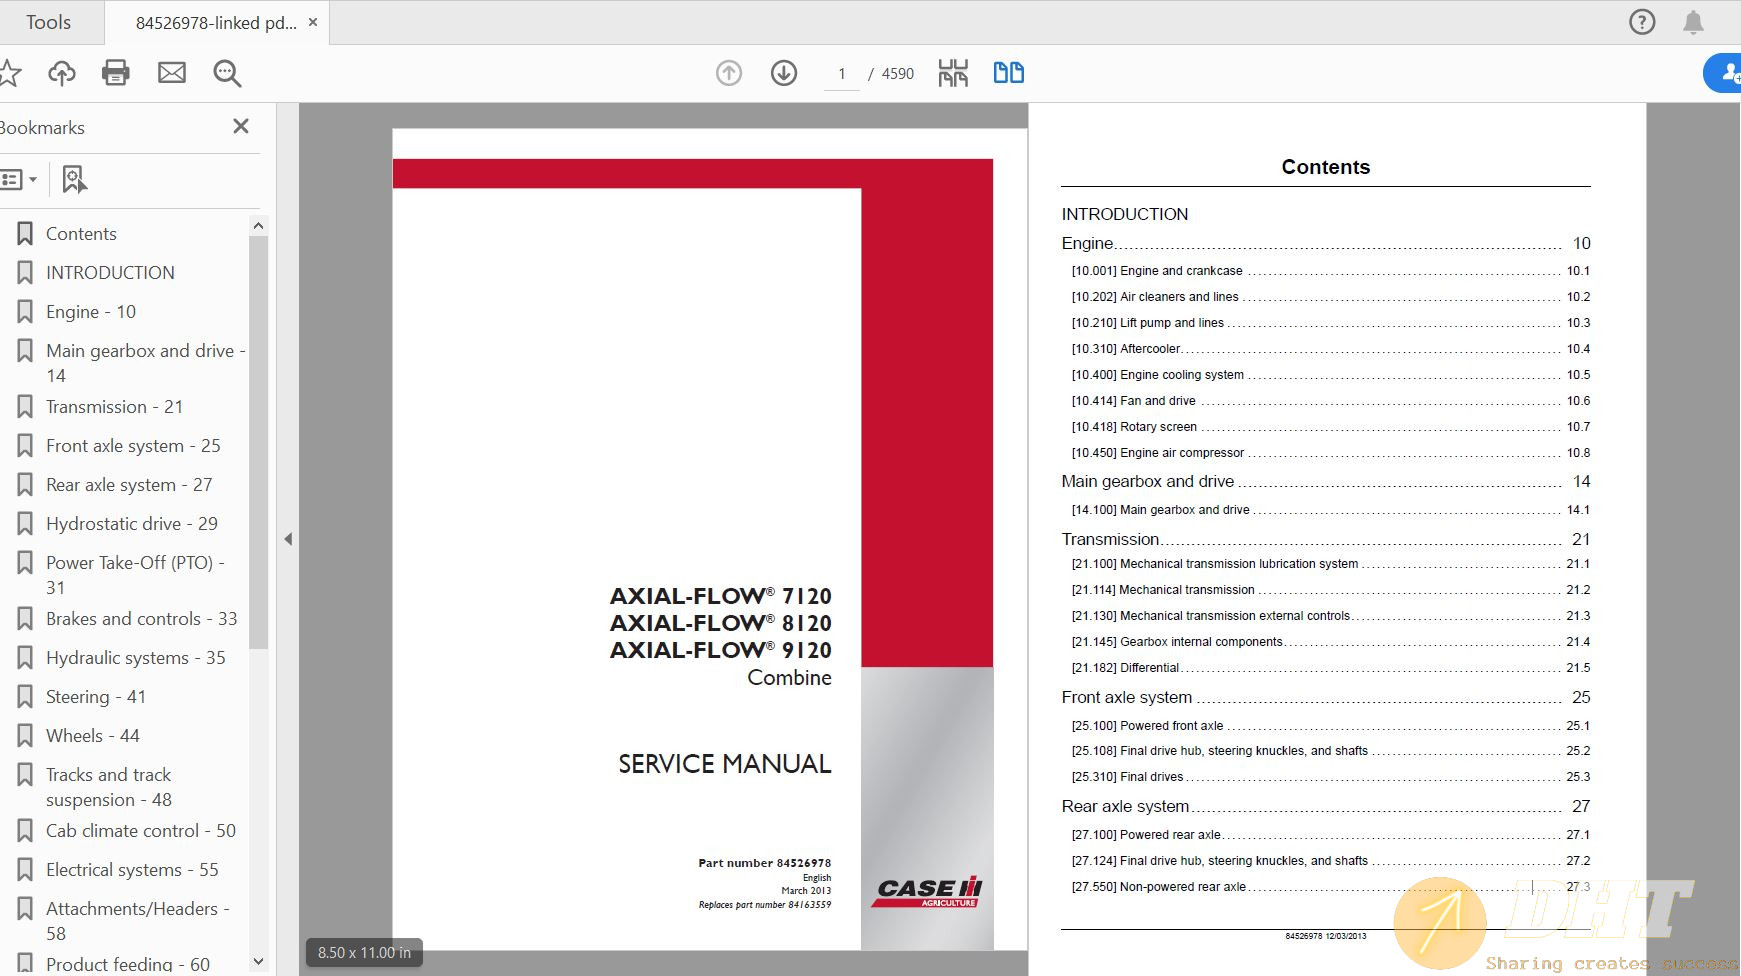Select Front axle system - 25 bookmark
The width and height of the screenshot is (1741, 976).
133,445
